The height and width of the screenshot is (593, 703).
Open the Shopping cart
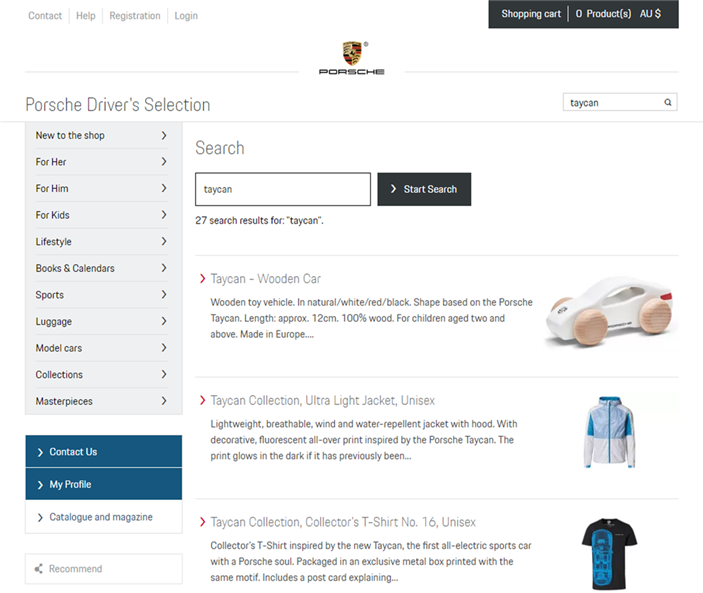click(x=531, y=14)
